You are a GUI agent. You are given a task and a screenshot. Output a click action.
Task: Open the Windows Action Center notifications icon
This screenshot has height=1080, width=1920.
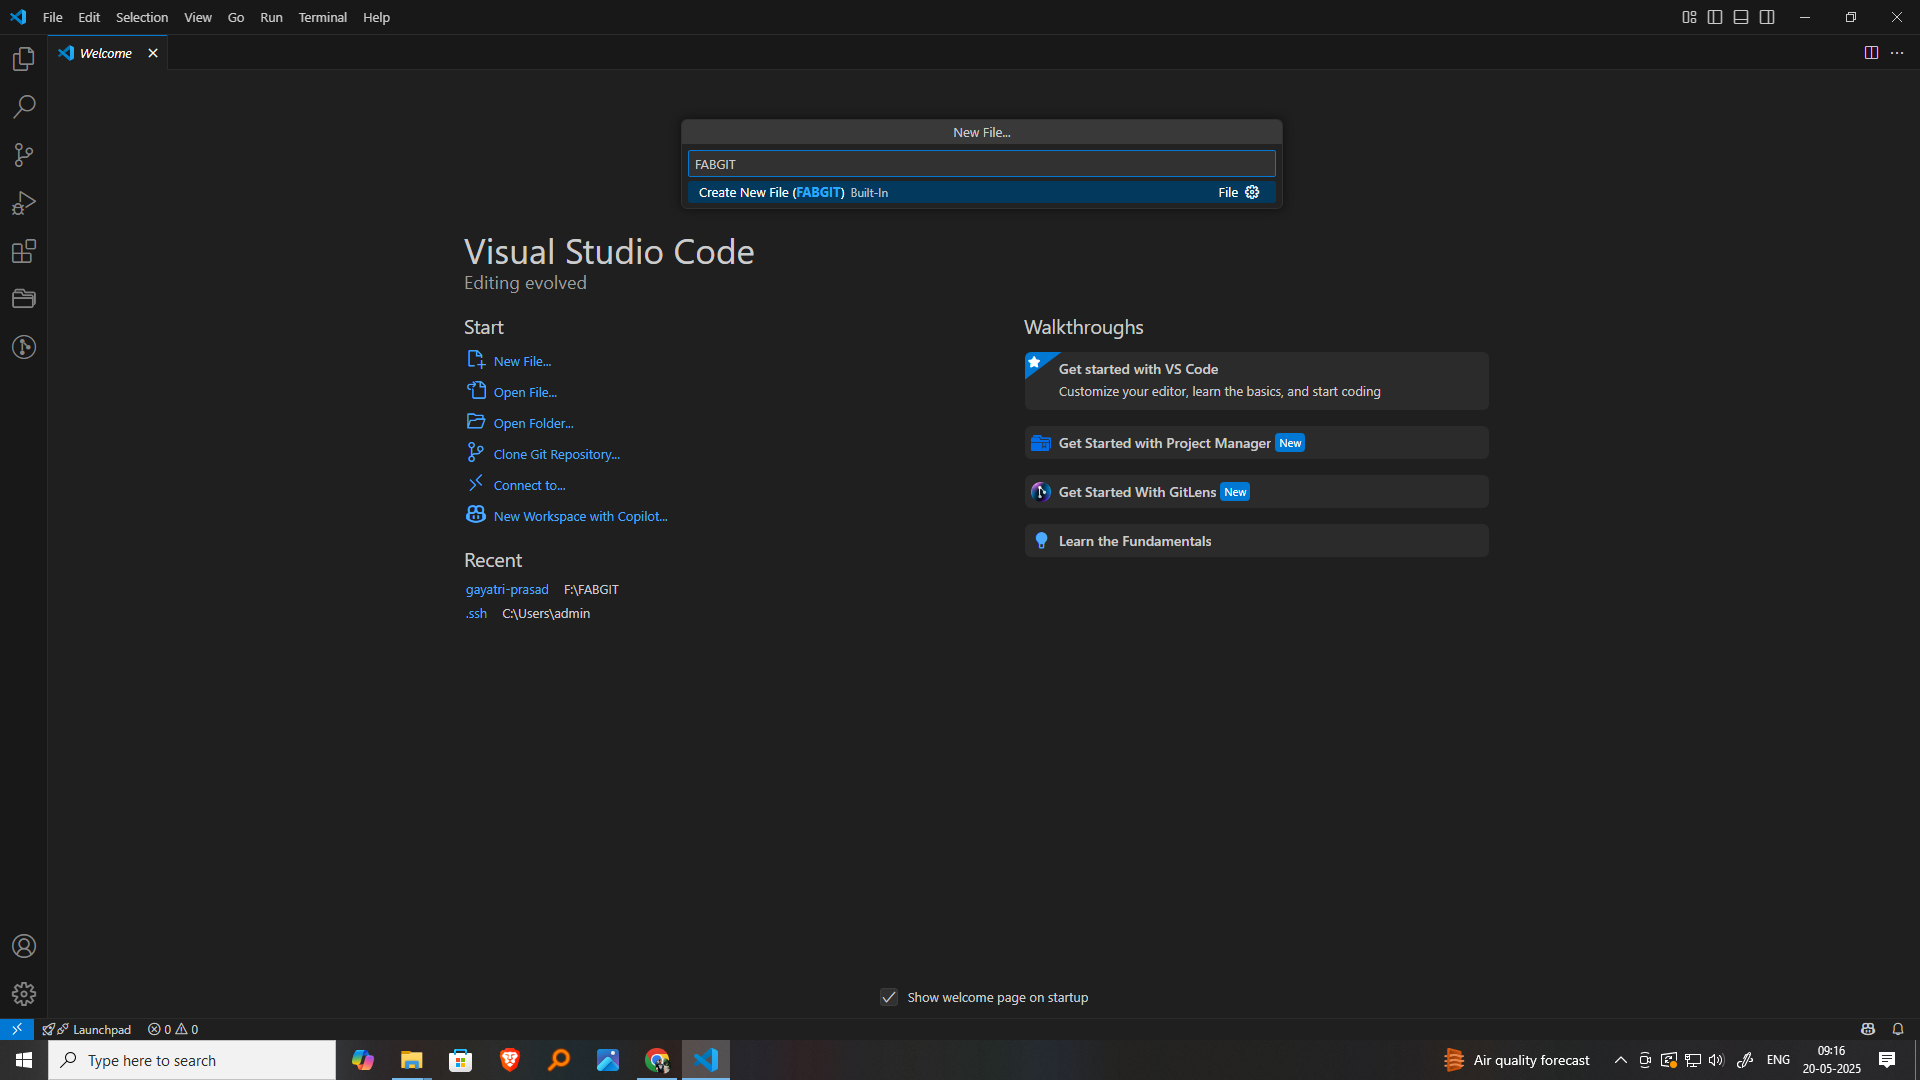click(x=1887, y=1060)
